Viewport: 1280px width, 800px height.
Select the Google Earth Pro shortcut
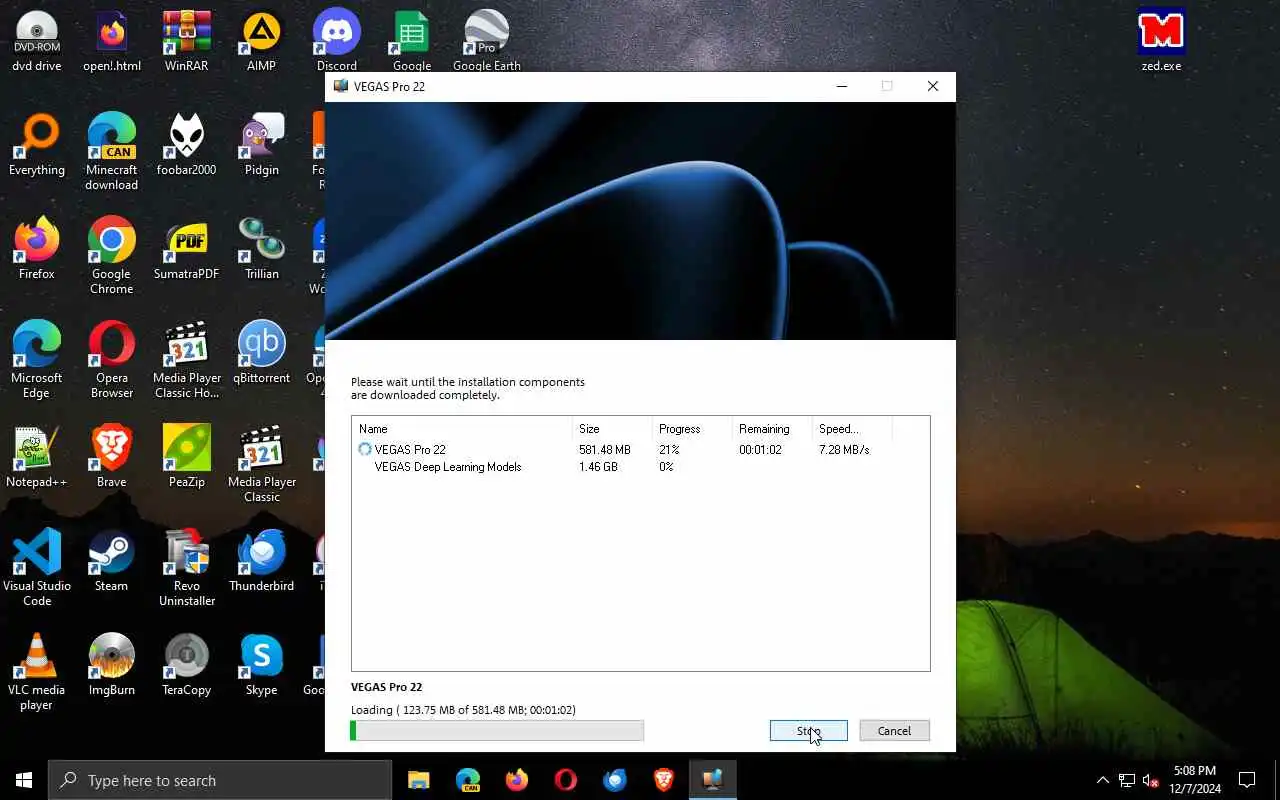tap(487, 42)
